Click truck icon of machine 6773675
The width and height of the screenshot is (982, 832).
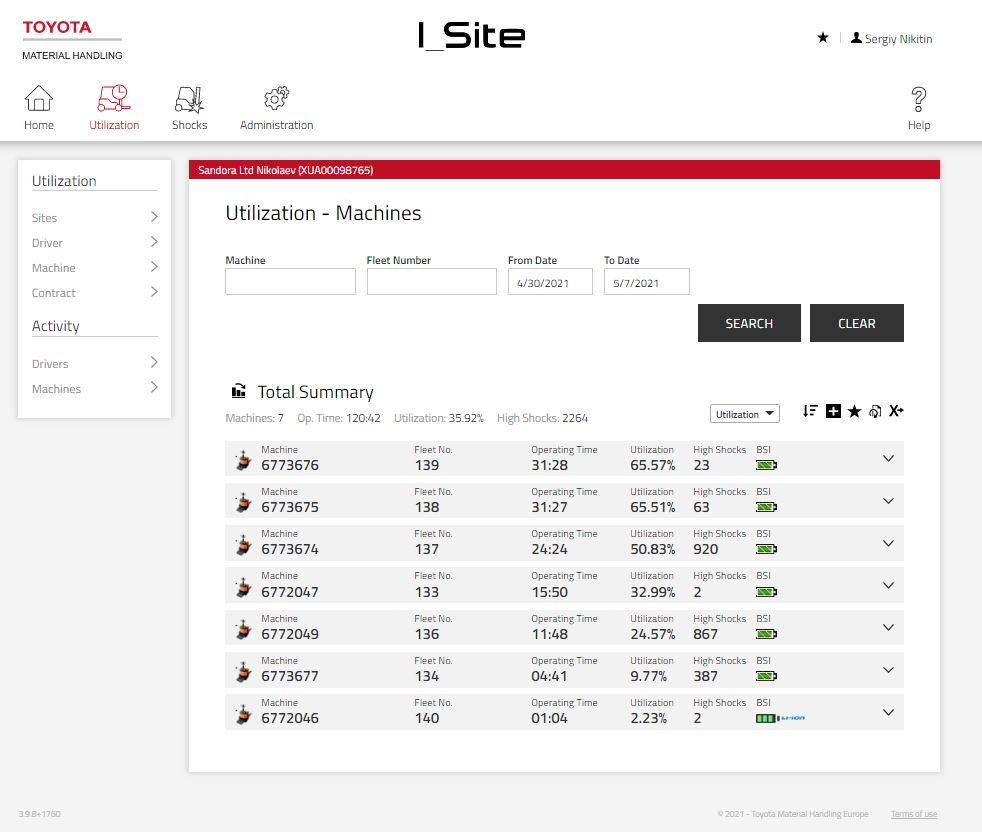[243, 502]
